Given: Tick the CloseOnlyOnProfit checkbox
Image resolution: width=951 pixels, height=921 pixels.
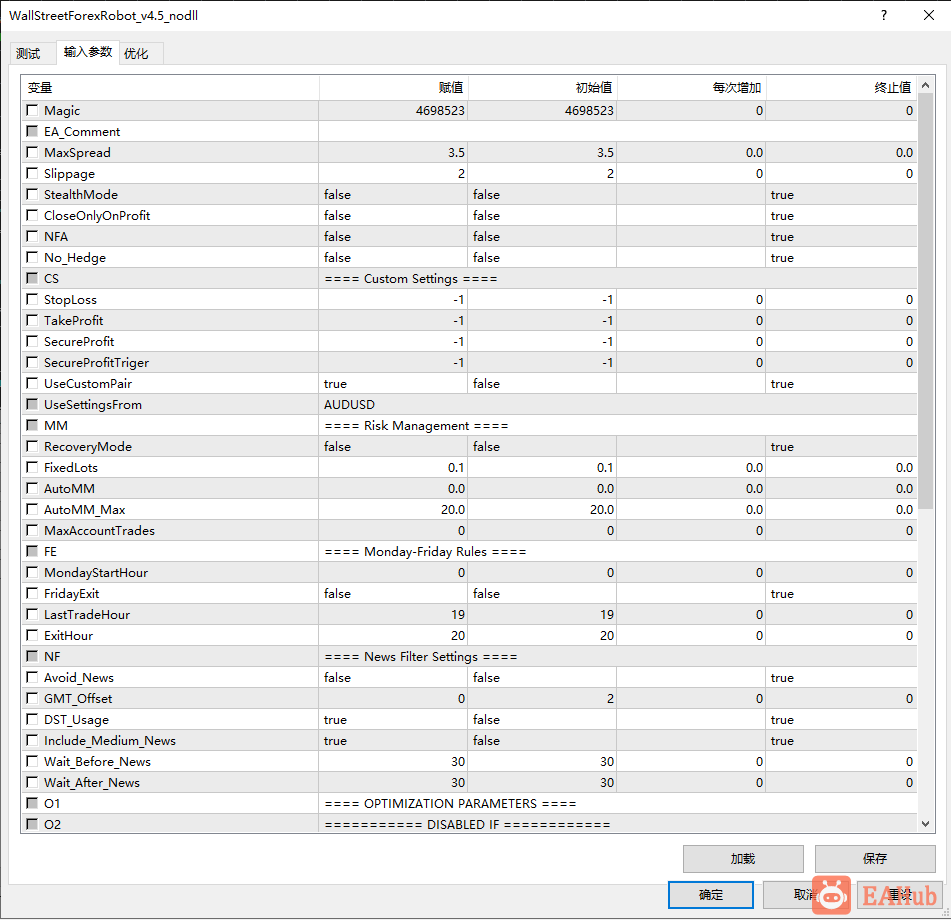Looking at the screenshot, I should (x=32, y=215).
